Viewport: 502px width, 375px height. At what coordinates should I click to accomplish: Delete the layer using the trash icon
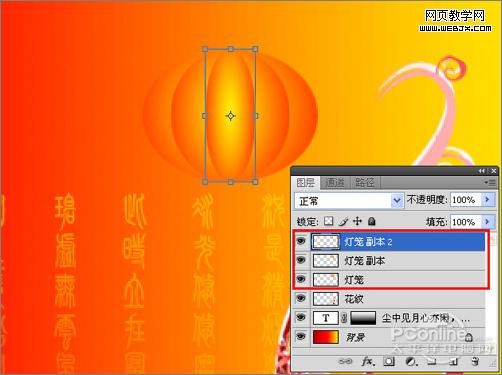pos(475,361)
